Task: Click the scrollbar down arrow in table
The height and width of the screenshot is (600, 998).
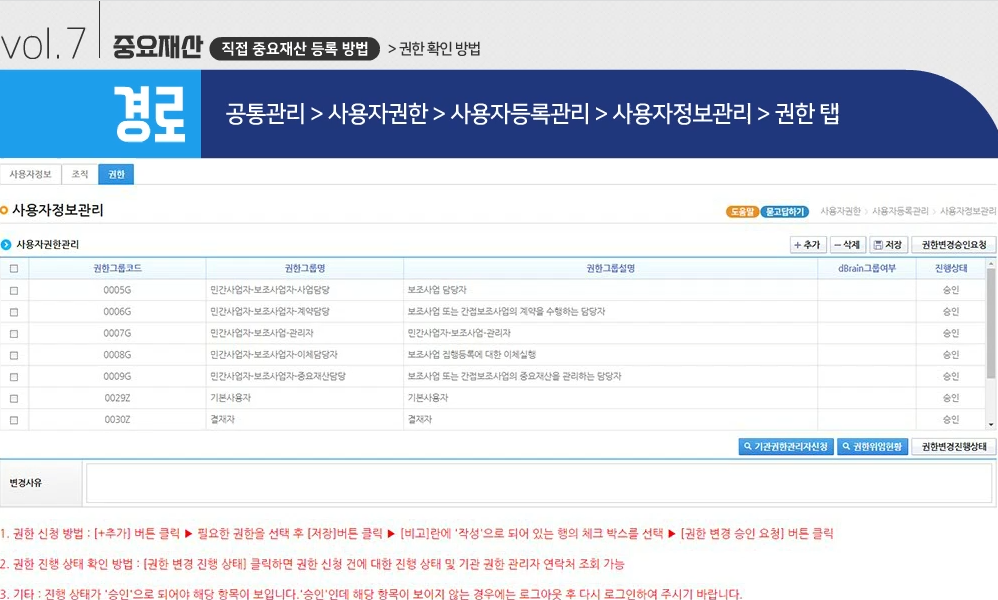Action: 991,424
